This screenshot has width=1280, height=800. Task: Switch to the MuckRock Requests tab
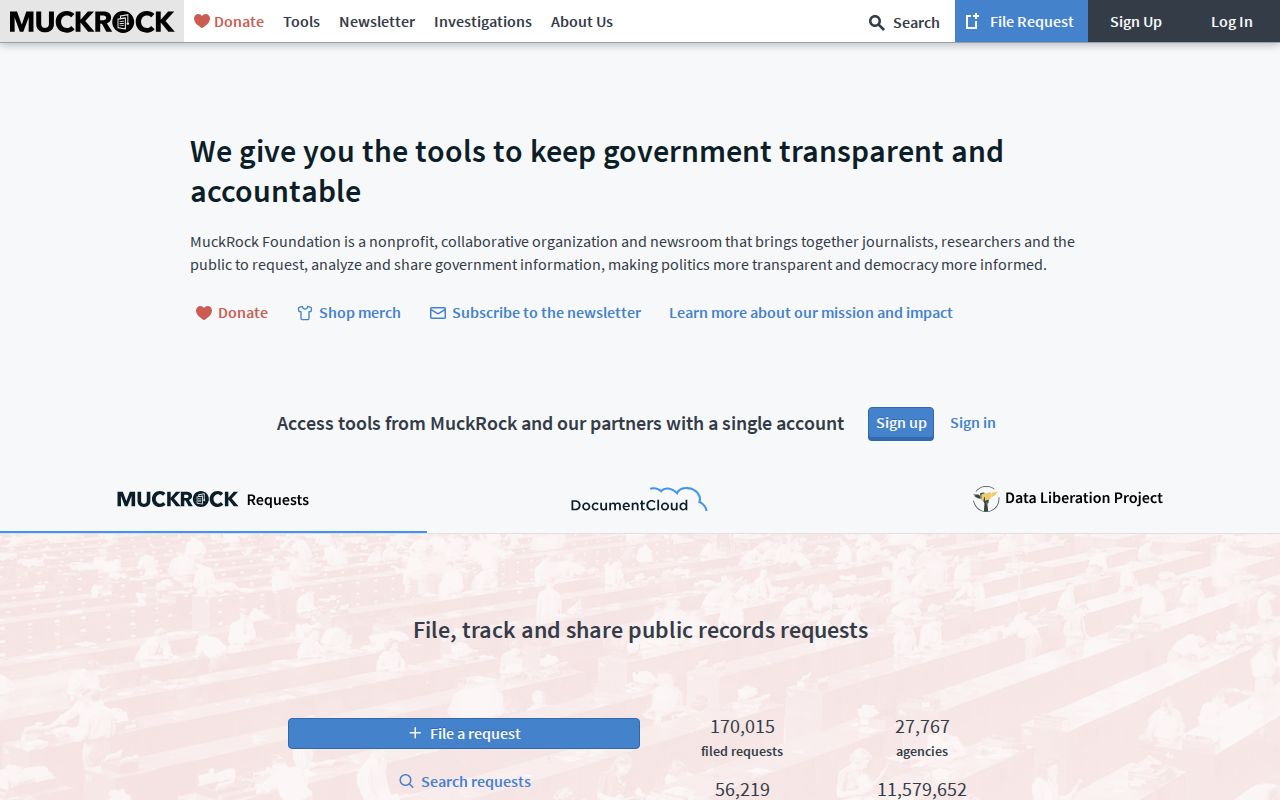[213, 499]
